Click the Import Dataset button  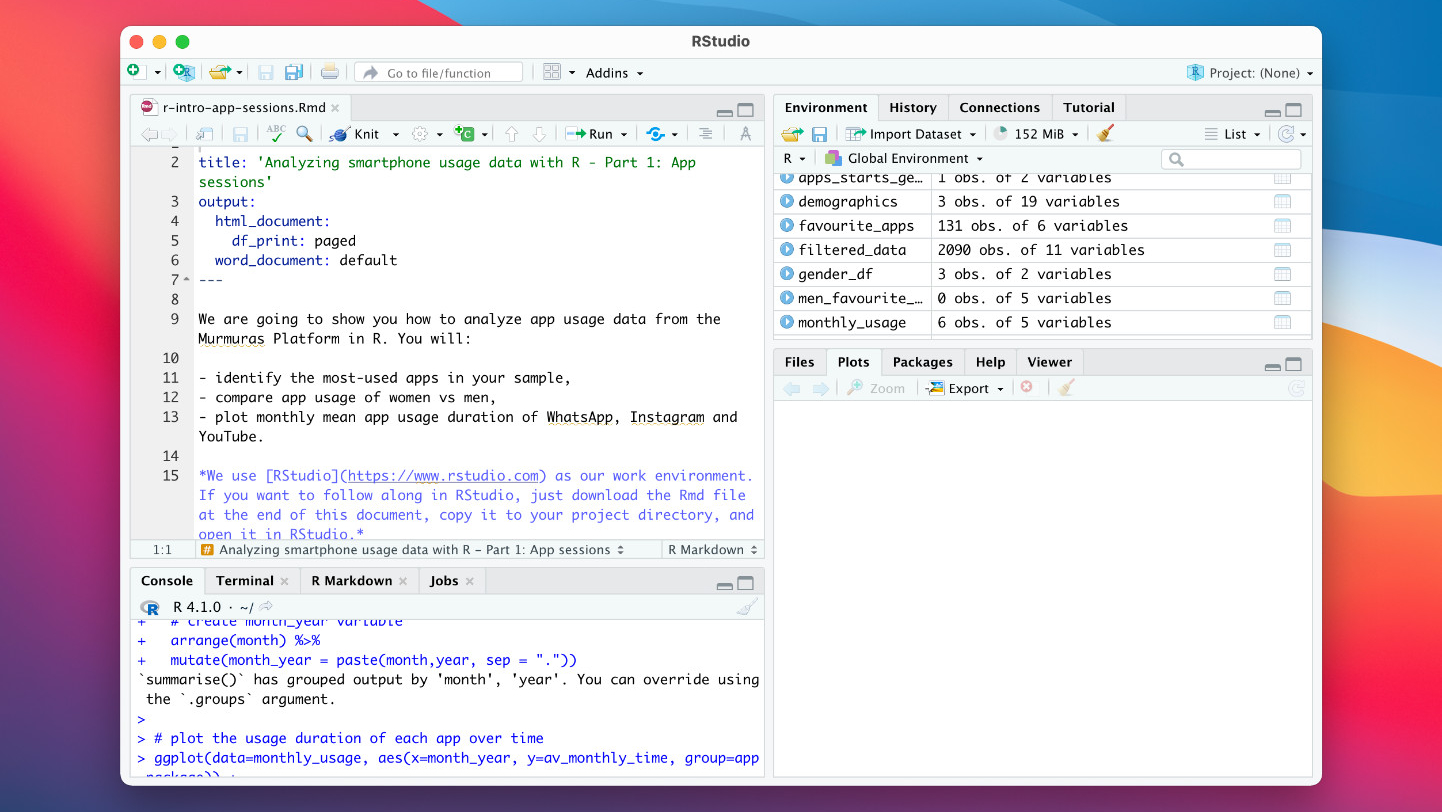pos(910,134)
